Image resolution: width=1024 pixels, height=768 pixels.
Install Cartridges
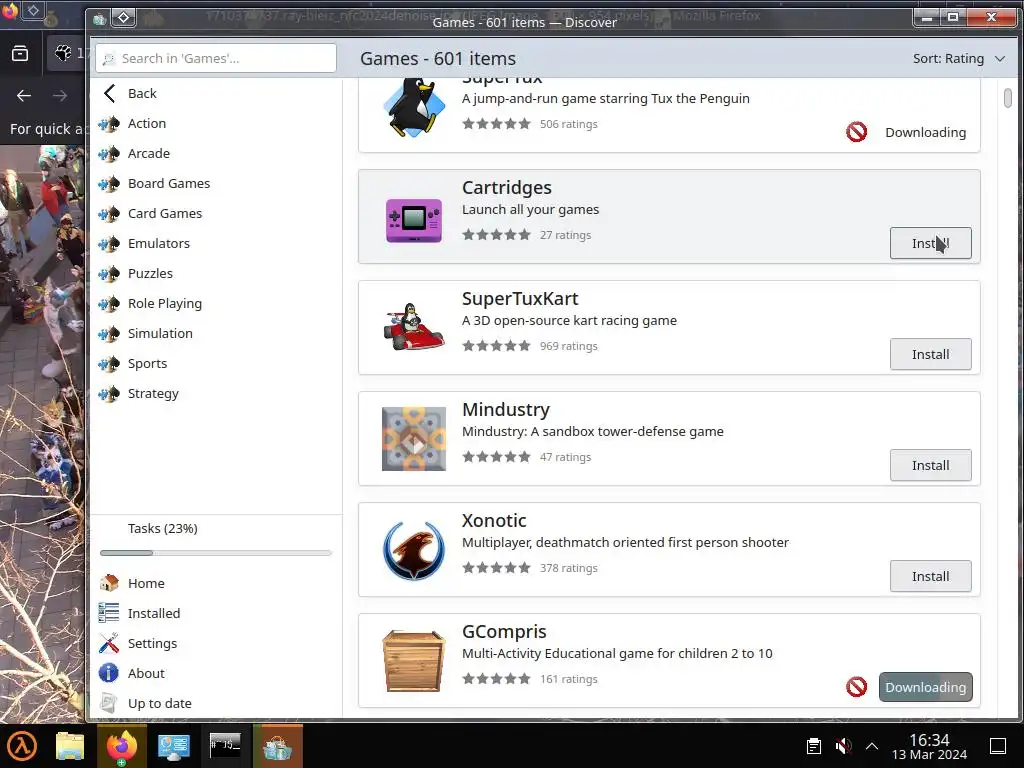pos(931,243)
